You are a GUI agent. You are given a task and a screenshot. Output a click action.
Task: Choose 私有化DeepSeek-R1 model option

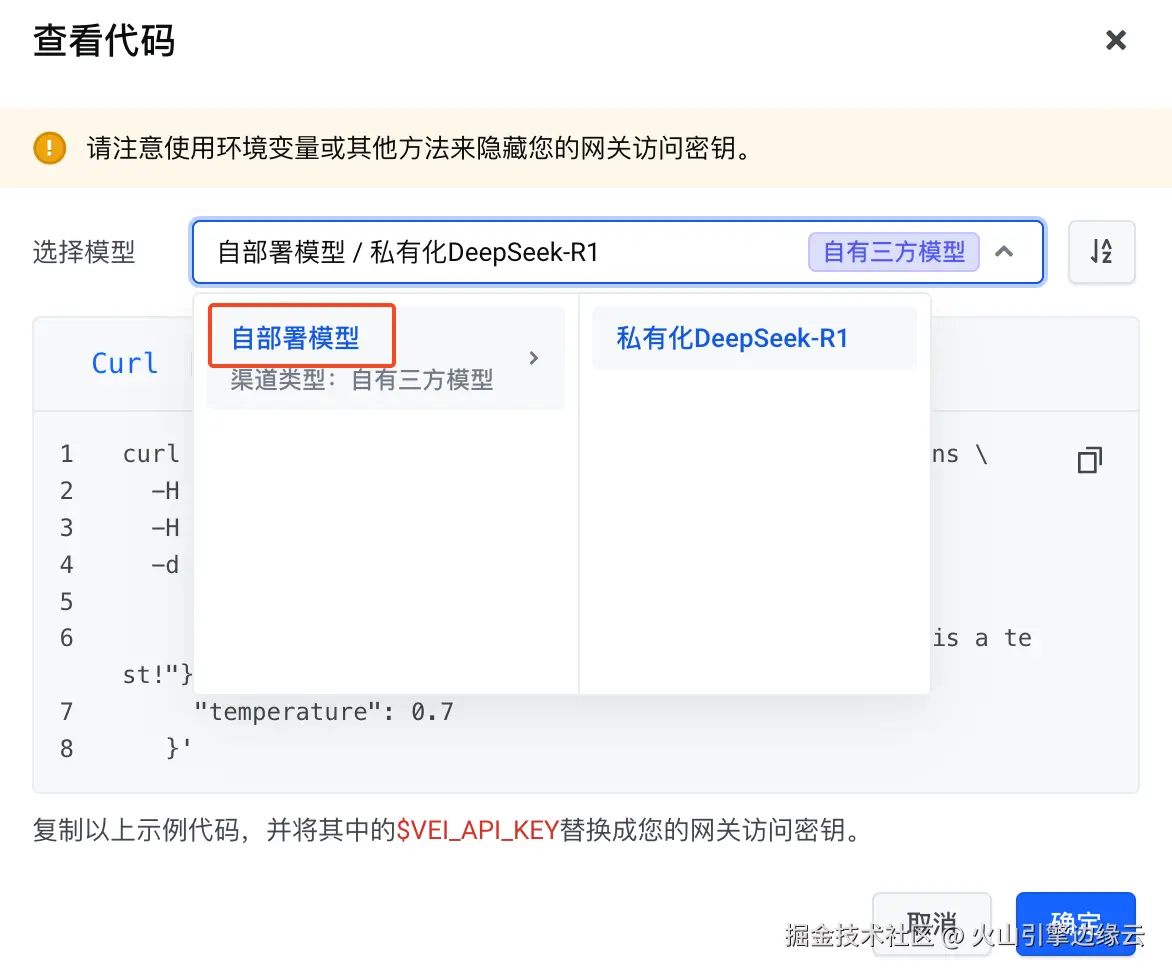pos(754,339)
